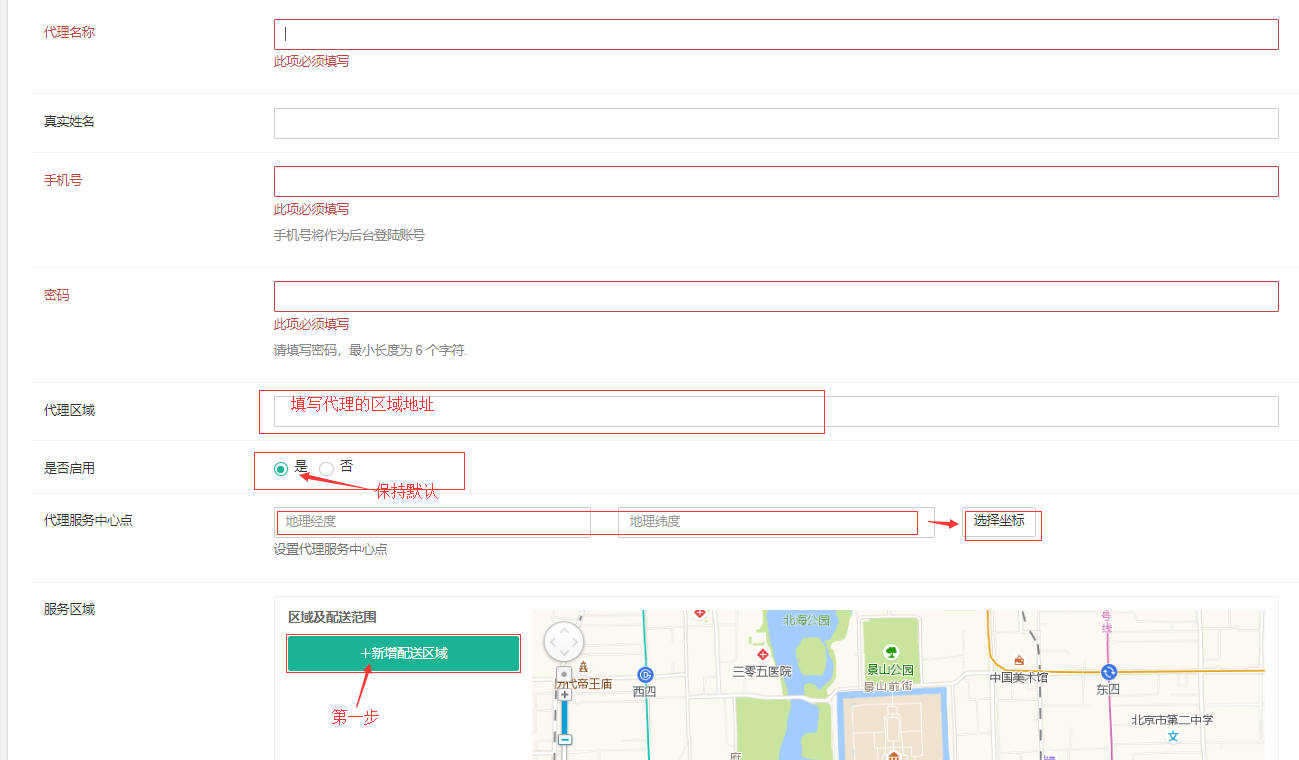Click the 西四 subway station icon

[645, 675]
